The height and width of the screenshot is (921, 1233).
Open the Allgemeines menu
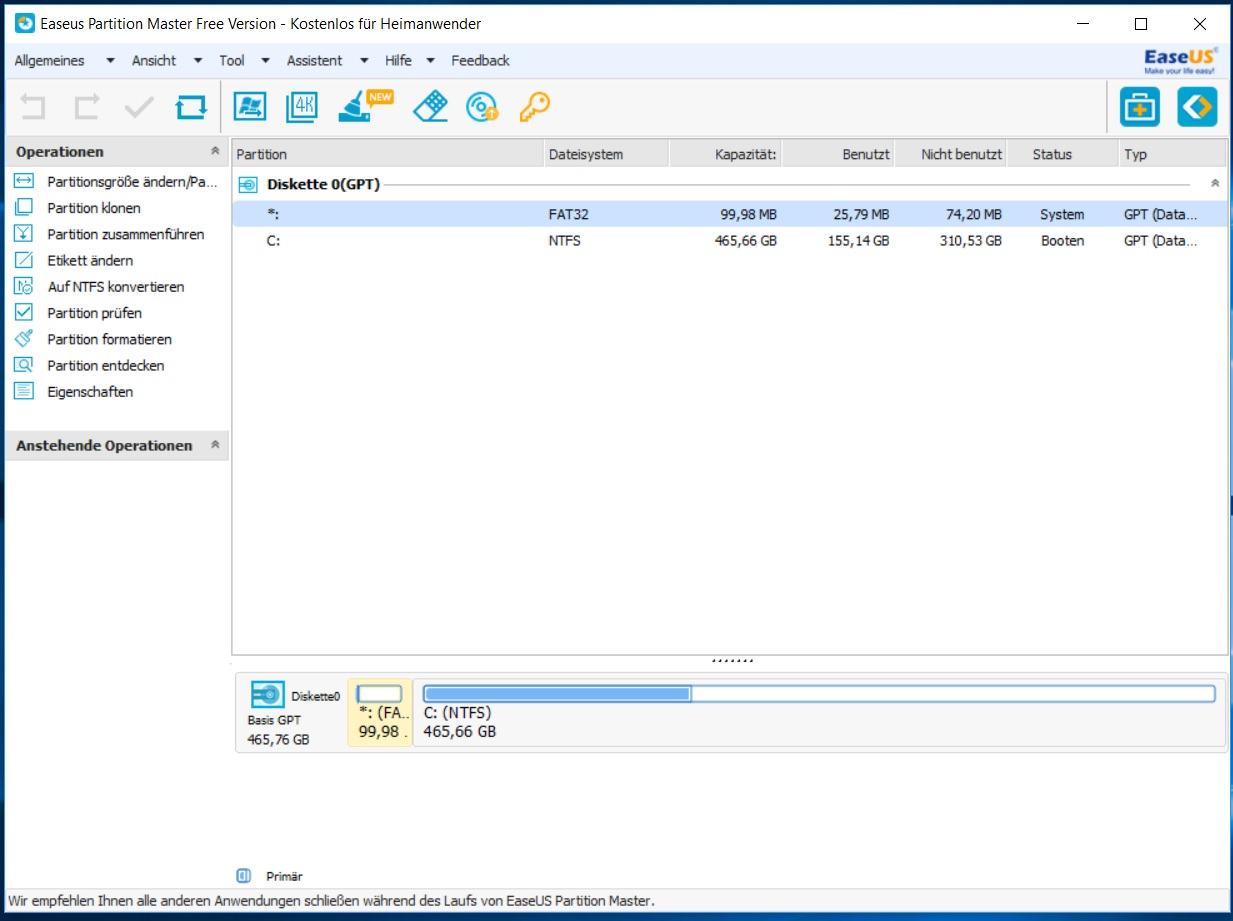[x=50, y=60]
